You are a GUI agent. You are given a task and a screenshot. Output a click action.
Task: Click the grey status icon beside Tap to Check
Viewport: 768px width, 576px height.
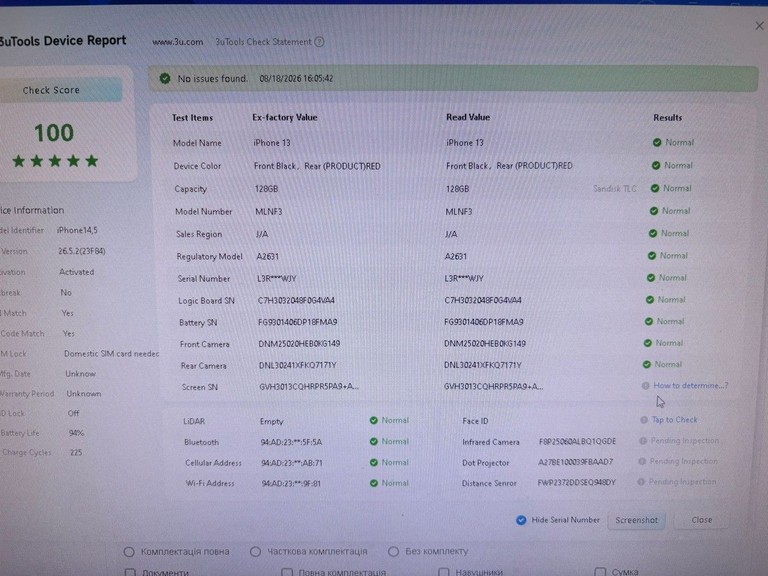pos(644,420)
